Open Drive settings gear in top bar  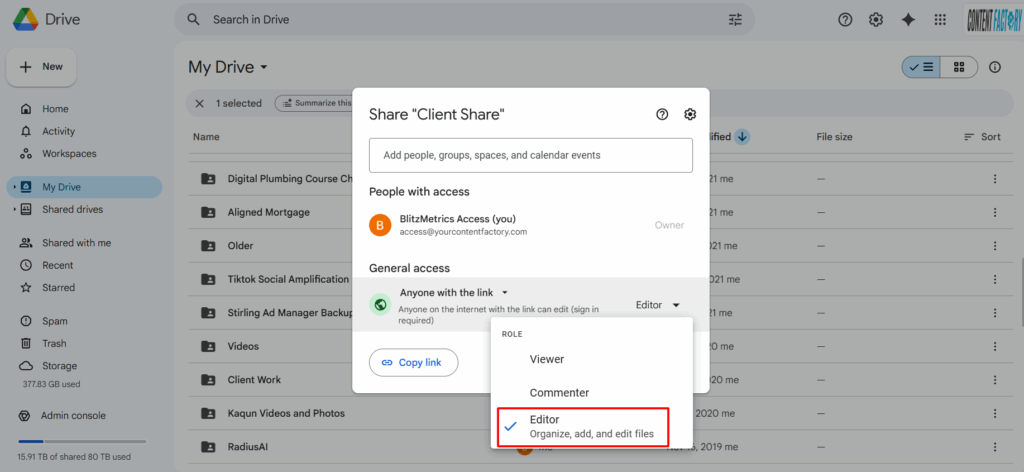point(876,19)
